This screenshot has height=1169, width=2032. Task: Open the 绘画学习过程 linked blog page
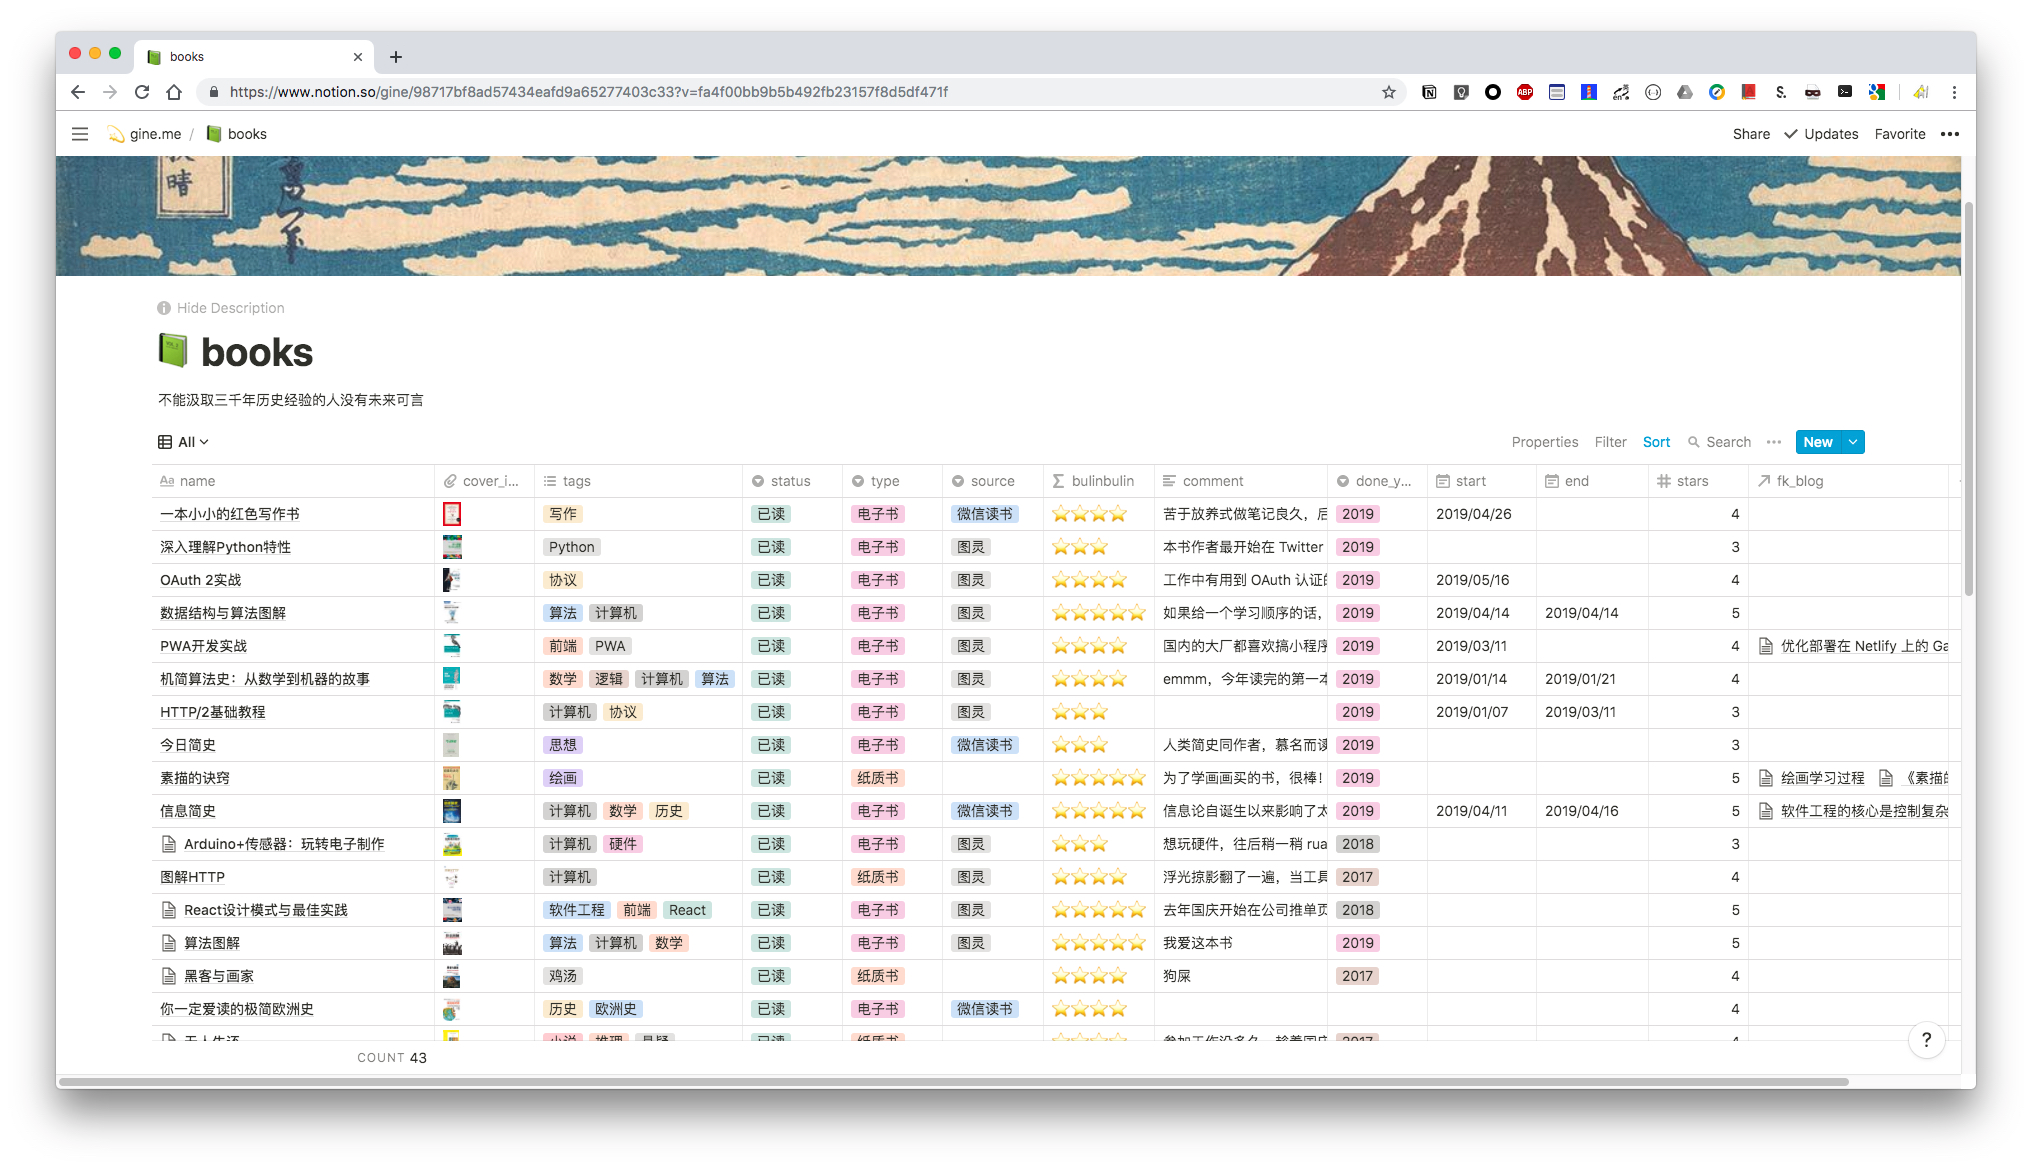(1812, 778)
